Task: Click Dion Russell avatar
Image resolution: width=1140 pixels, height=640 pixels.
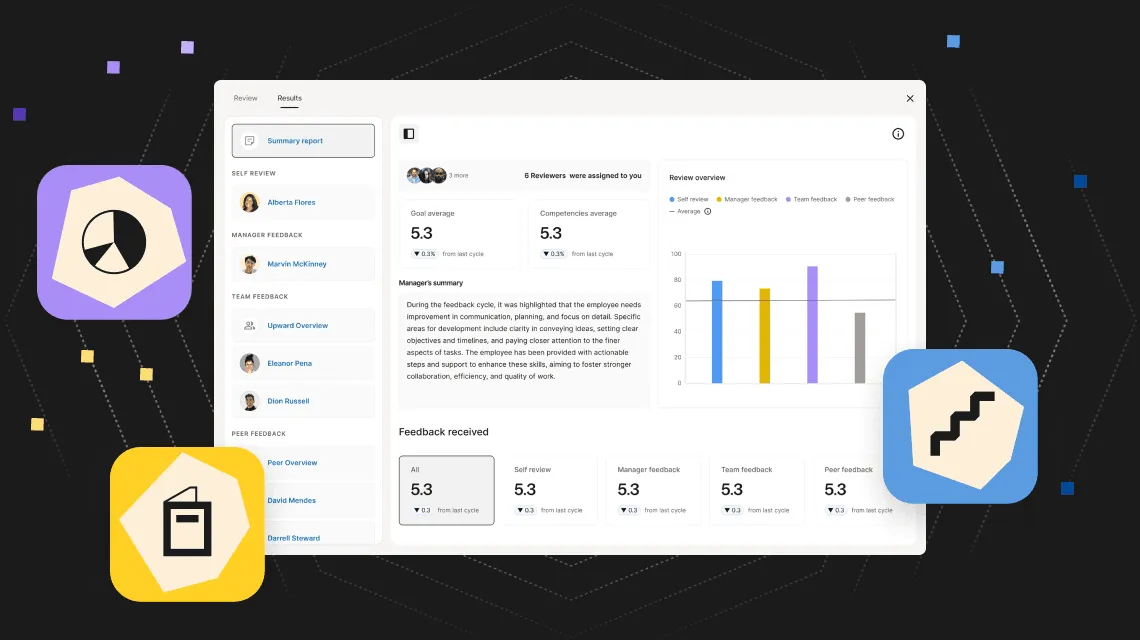Action: pyautogui.click(x=249, y=401)
